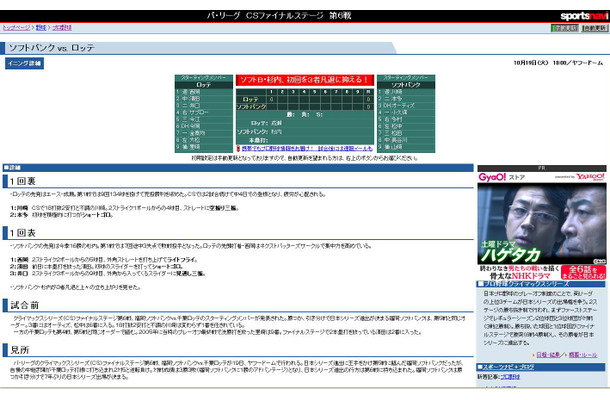Click the ロッテ starting members header
This screenshot has height=400, width=610.
tap(204, 85)
